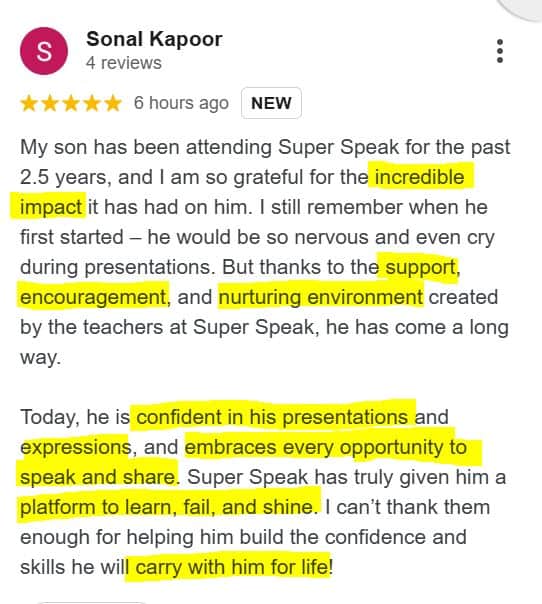This screenshot has height=604, width=542.
Task: View Sonal Kapoor's 4 reviews
Action: point(124,63)
